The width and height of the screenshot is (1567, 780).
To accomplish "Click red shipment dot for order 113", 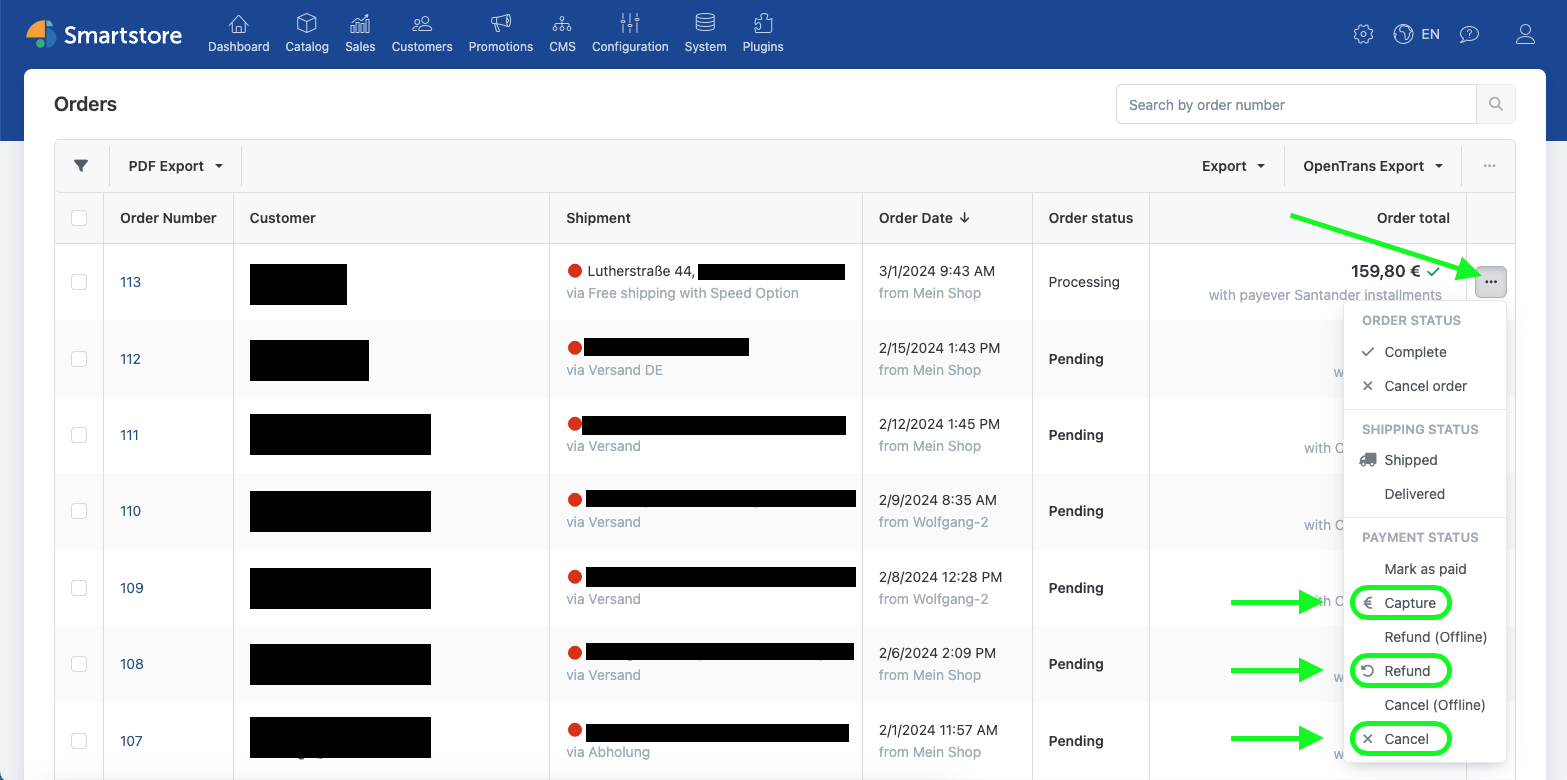I will tap(575, 271).
